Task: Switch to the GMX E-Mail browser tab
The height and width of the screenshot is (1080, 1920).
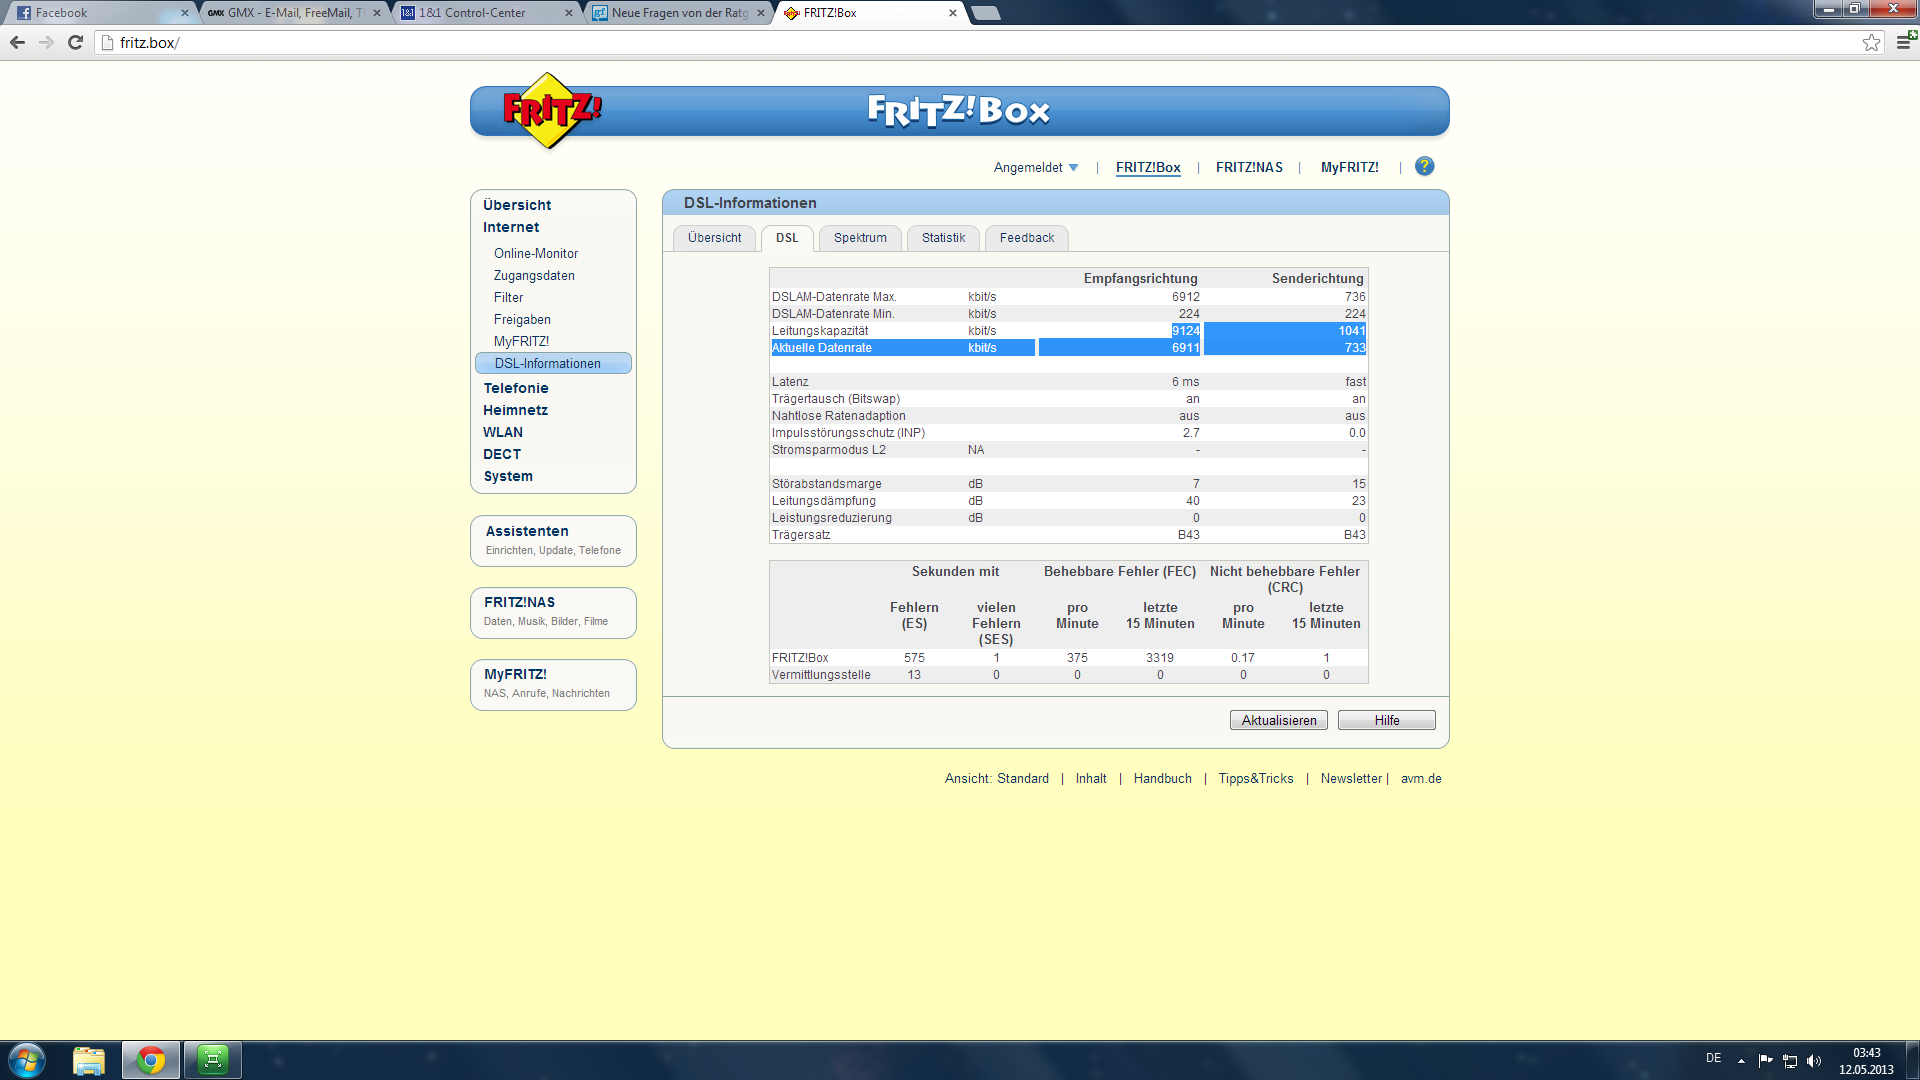Action: [x=294, y=13]
